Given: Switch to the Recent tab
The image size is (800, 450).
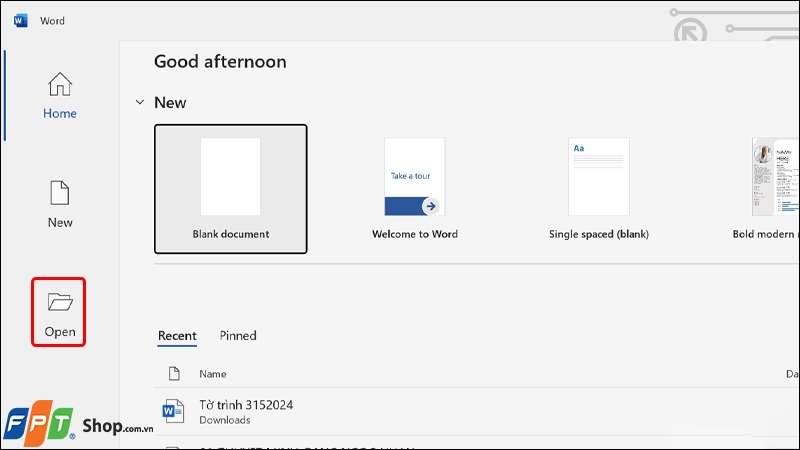Looking at the screenshot, I should [x=177, y=336].
